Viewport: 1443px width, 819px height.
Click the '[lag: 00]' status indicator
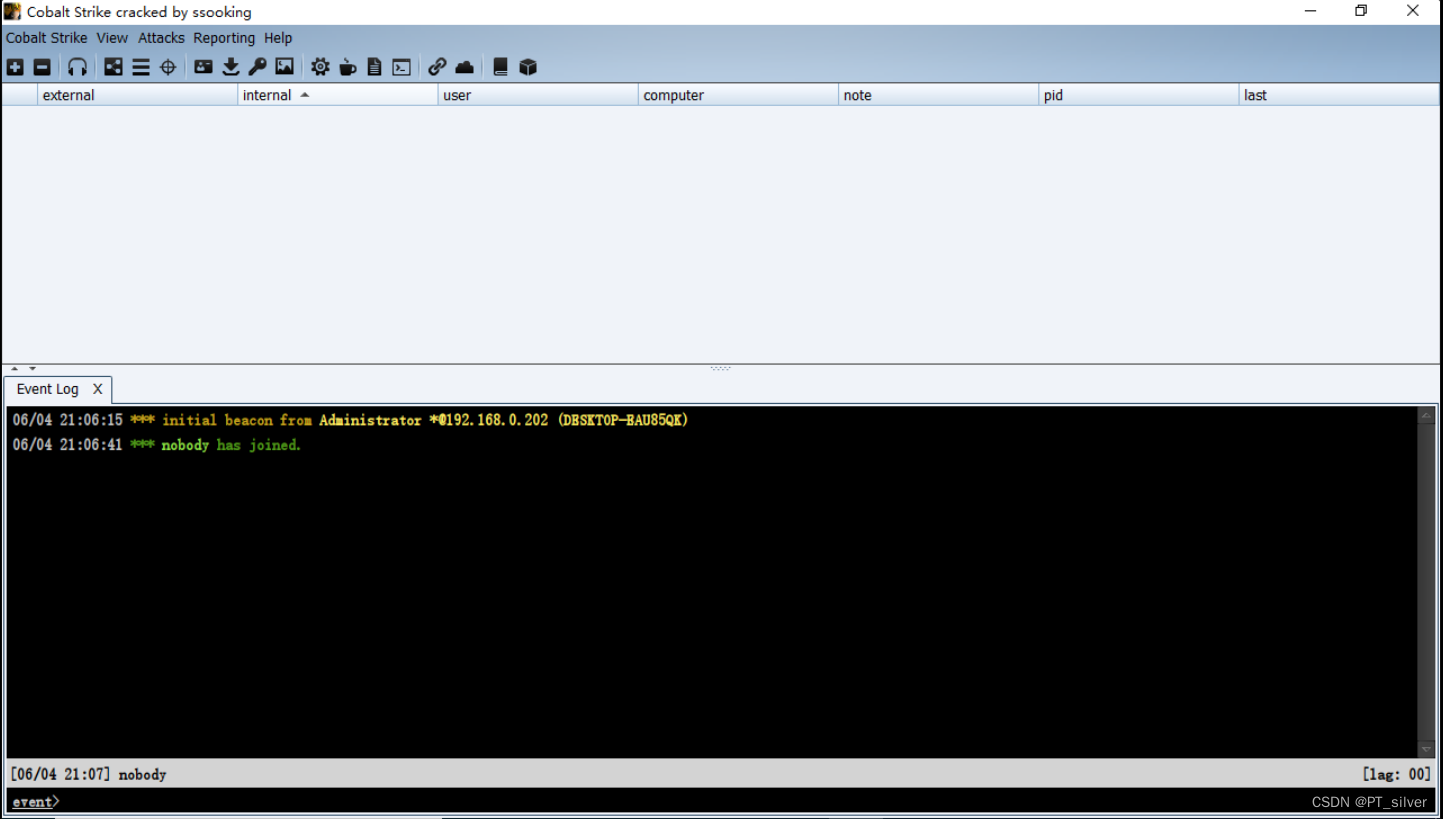tap(1396, 774)
